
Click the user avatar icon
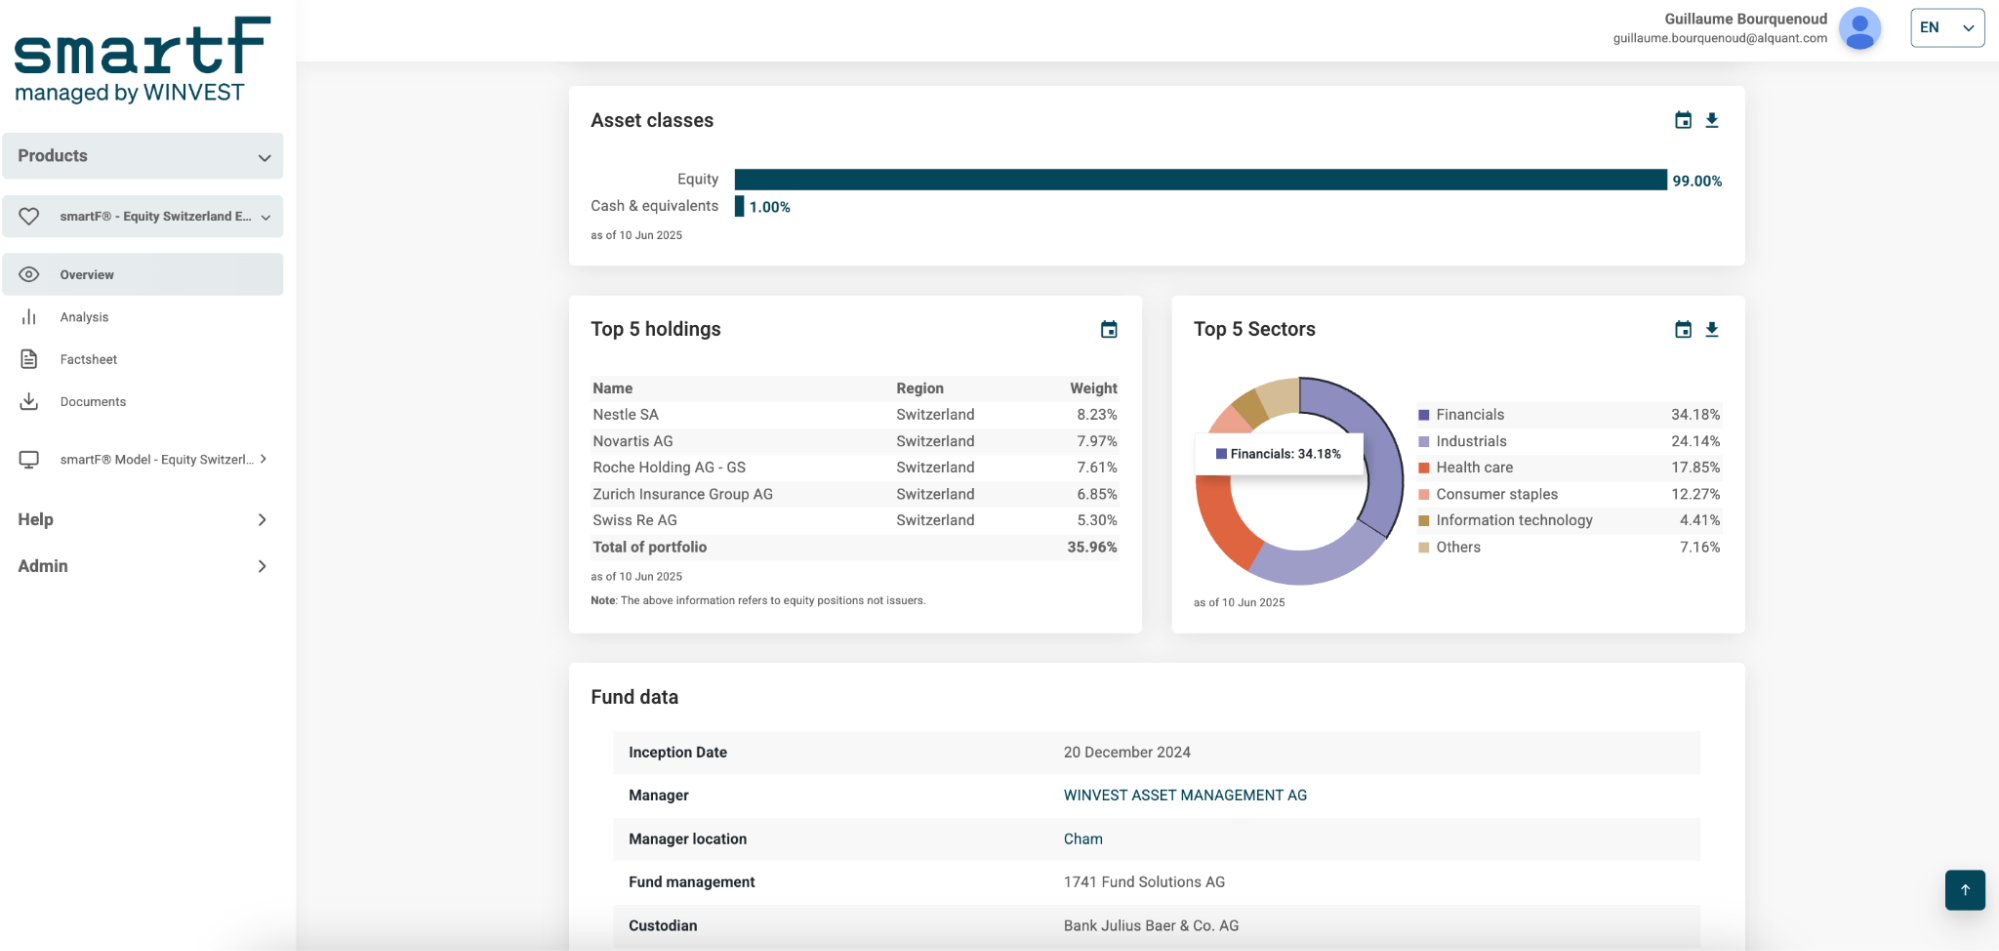(1860, 28)
